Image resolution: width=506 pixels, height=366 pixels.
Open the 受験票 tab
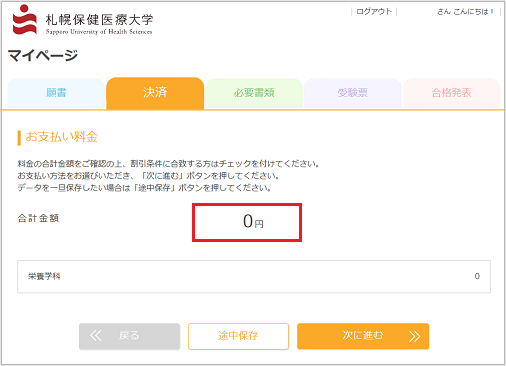tap(353, 93)
